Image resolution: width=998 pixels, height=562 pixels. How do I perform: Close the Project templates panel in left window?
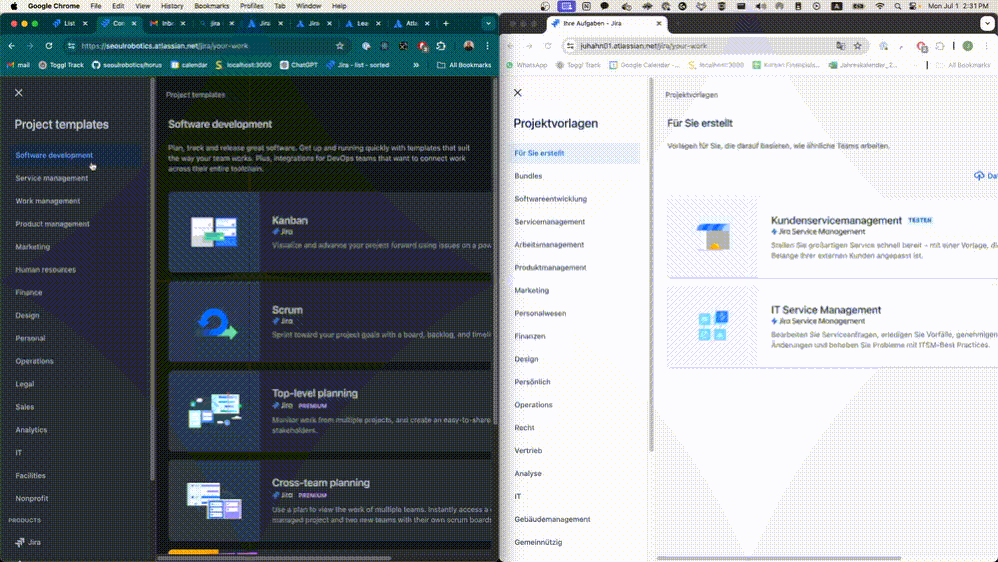(18, 92)
